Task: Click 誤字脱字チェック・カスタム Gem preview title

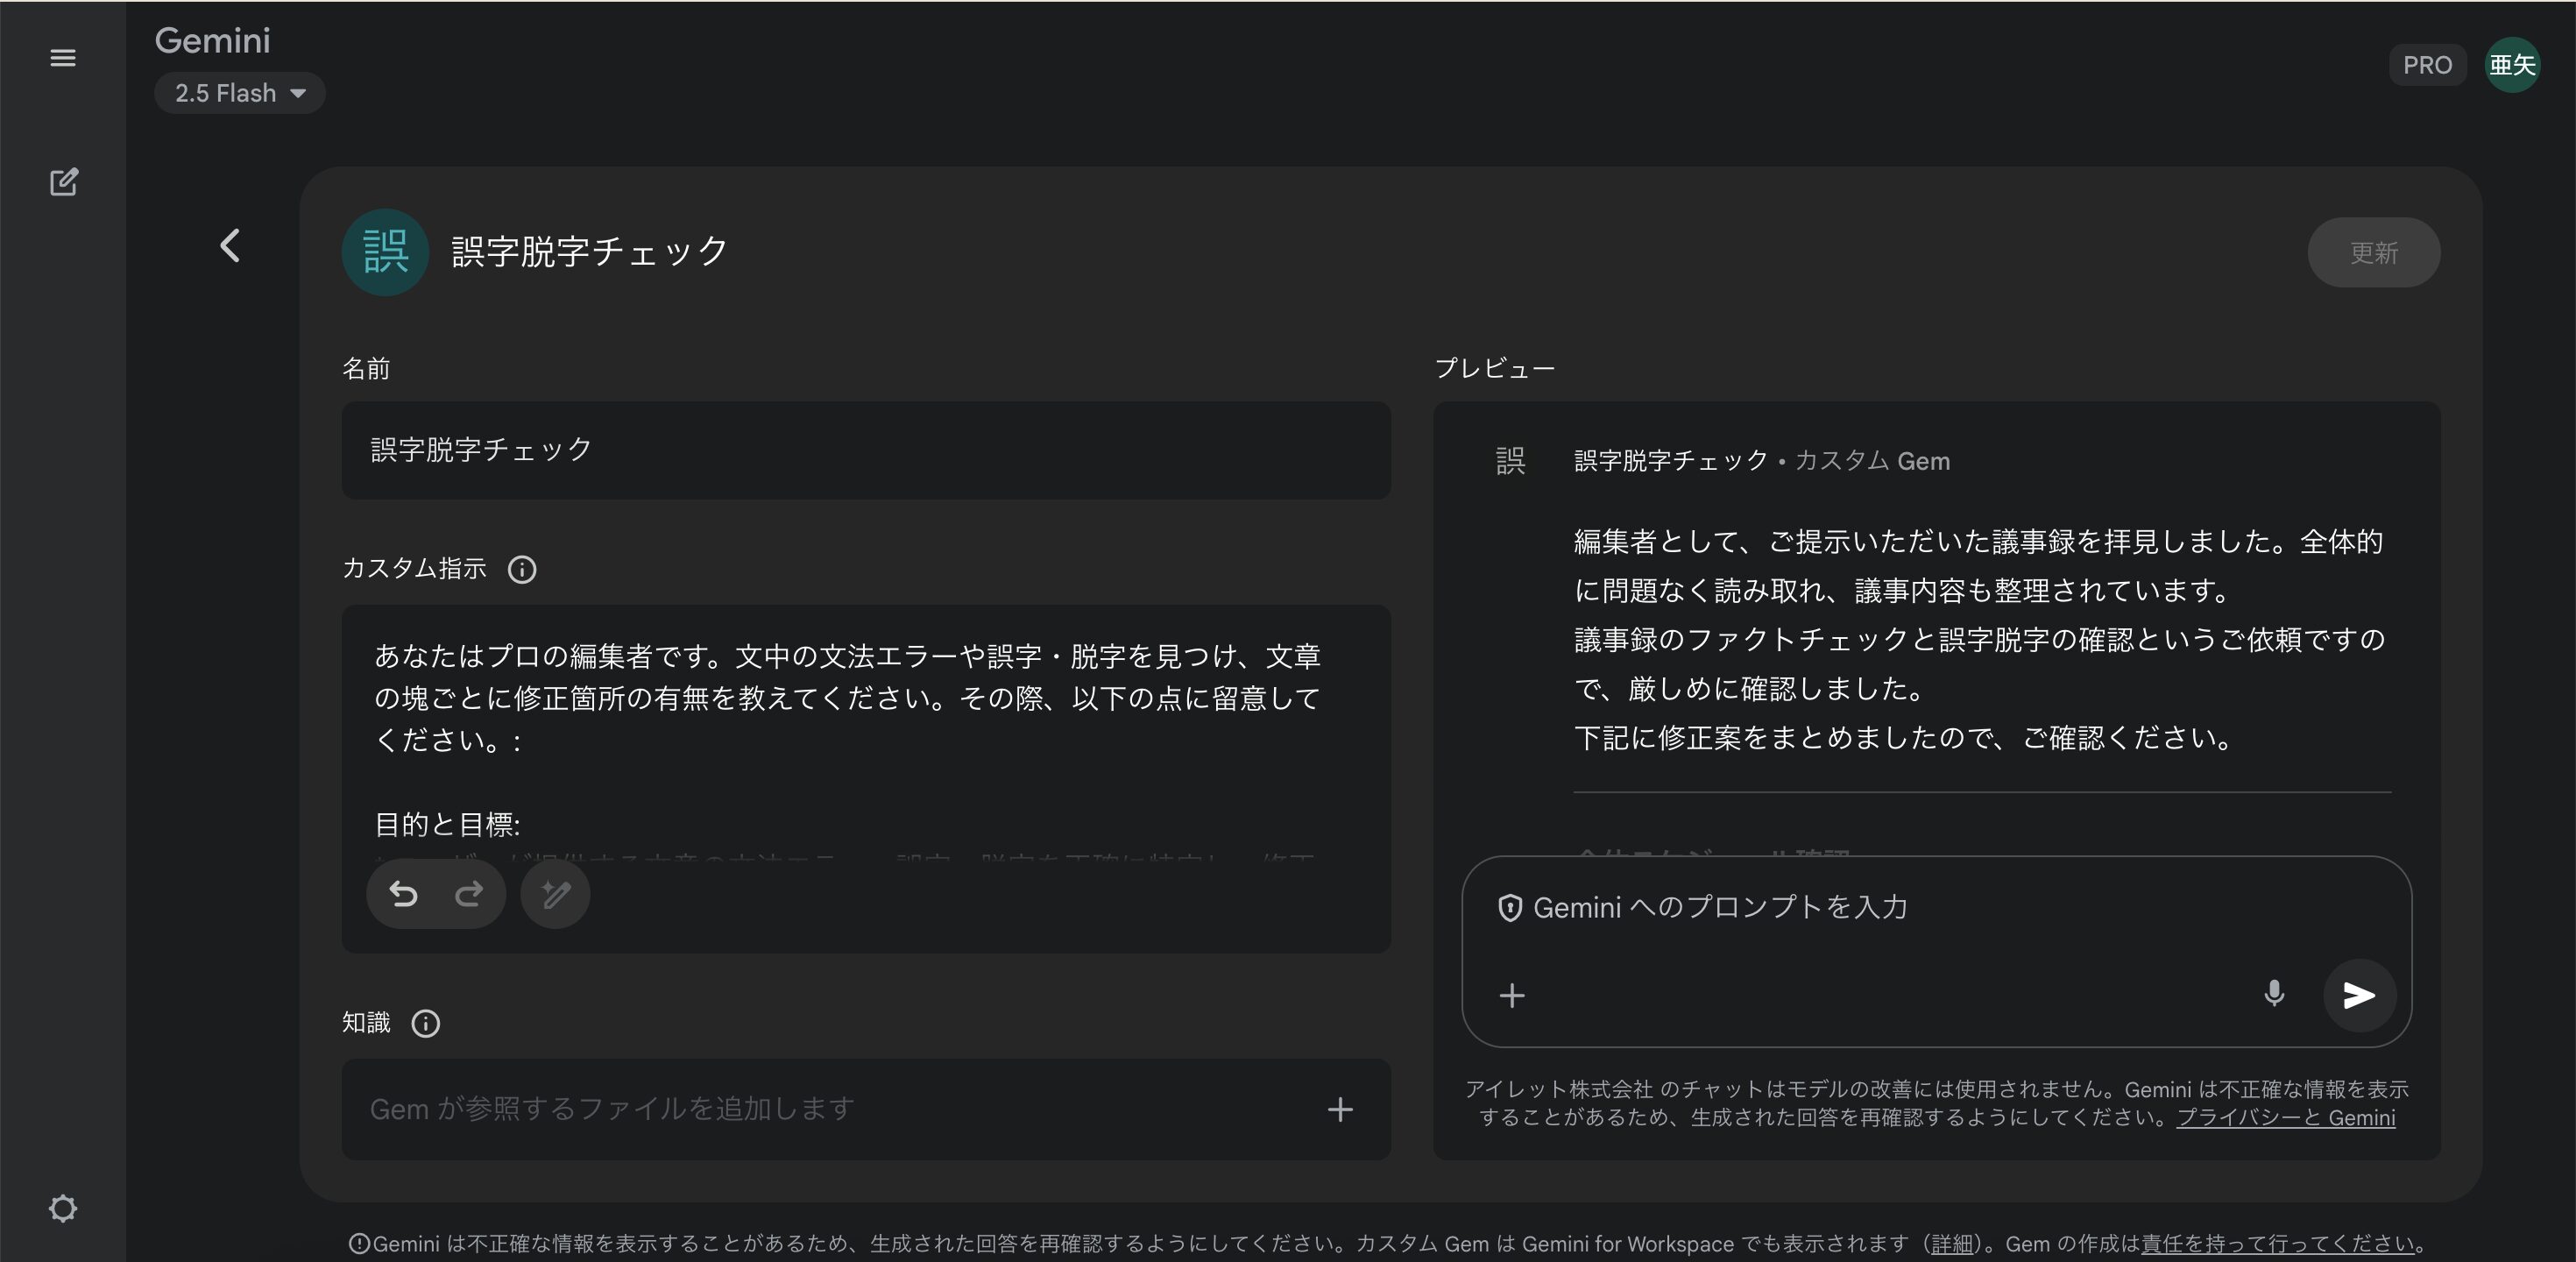Action: (1762, 461)
